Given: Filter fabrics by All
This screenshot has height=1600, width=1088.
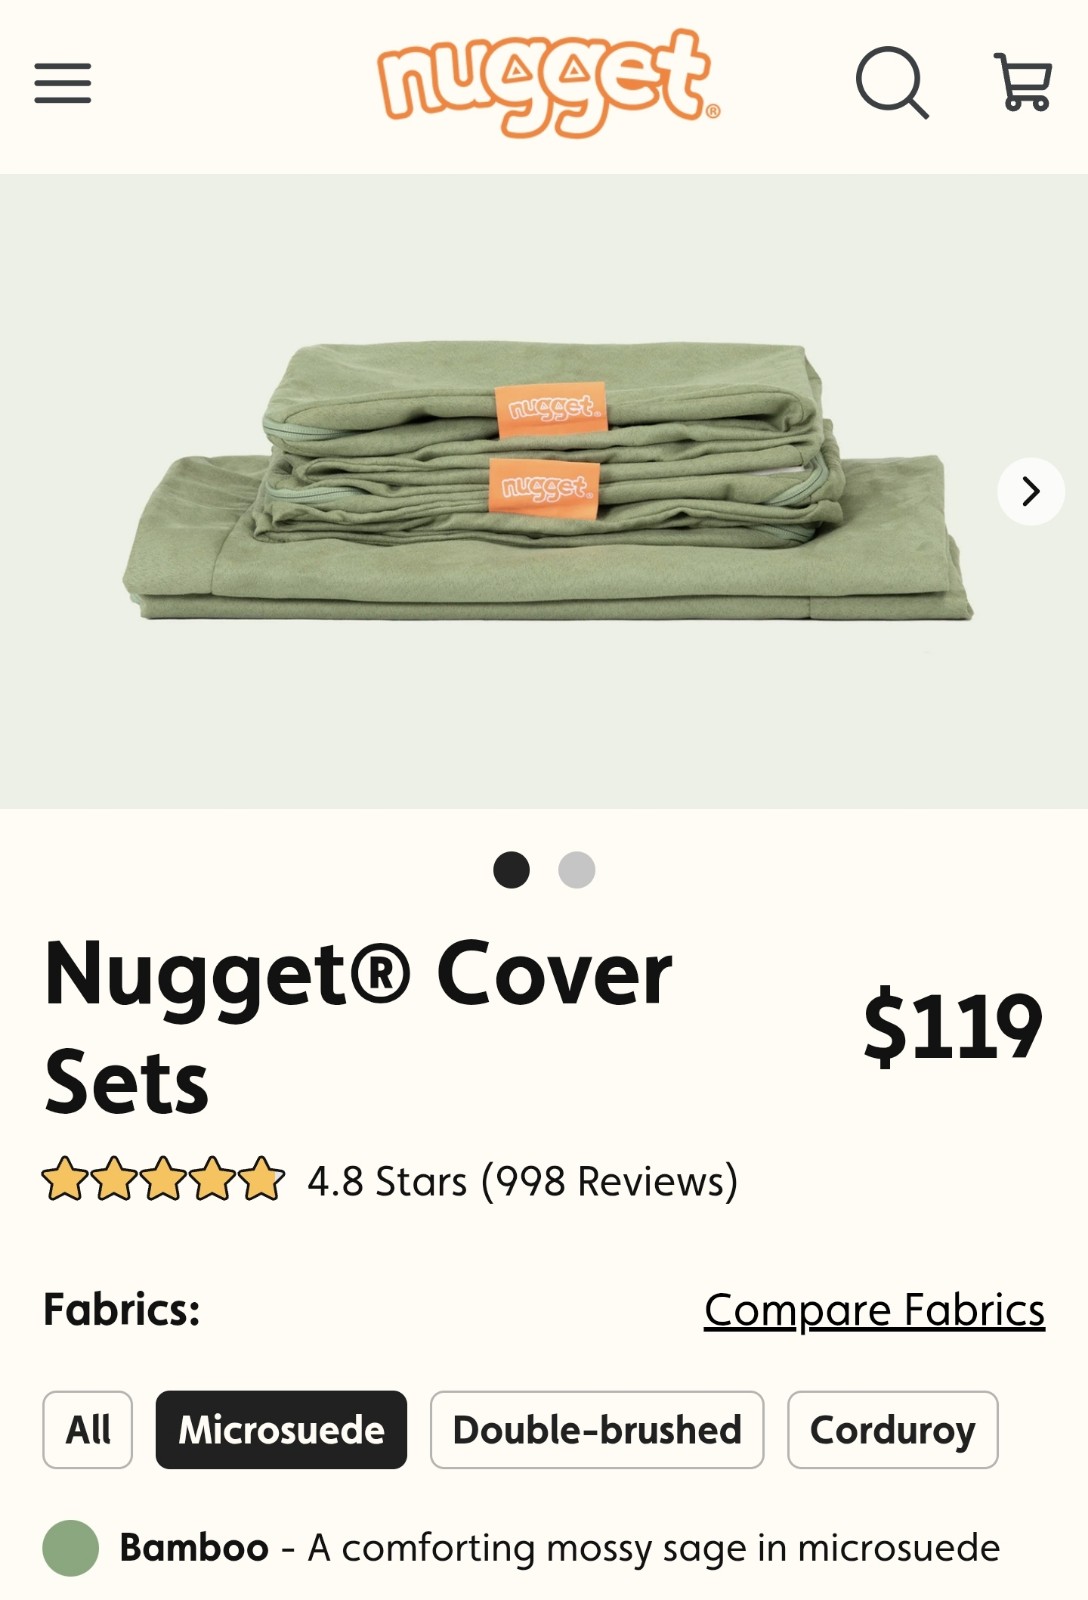Looking at the screenshot, I should click(x=88, y=1430).
